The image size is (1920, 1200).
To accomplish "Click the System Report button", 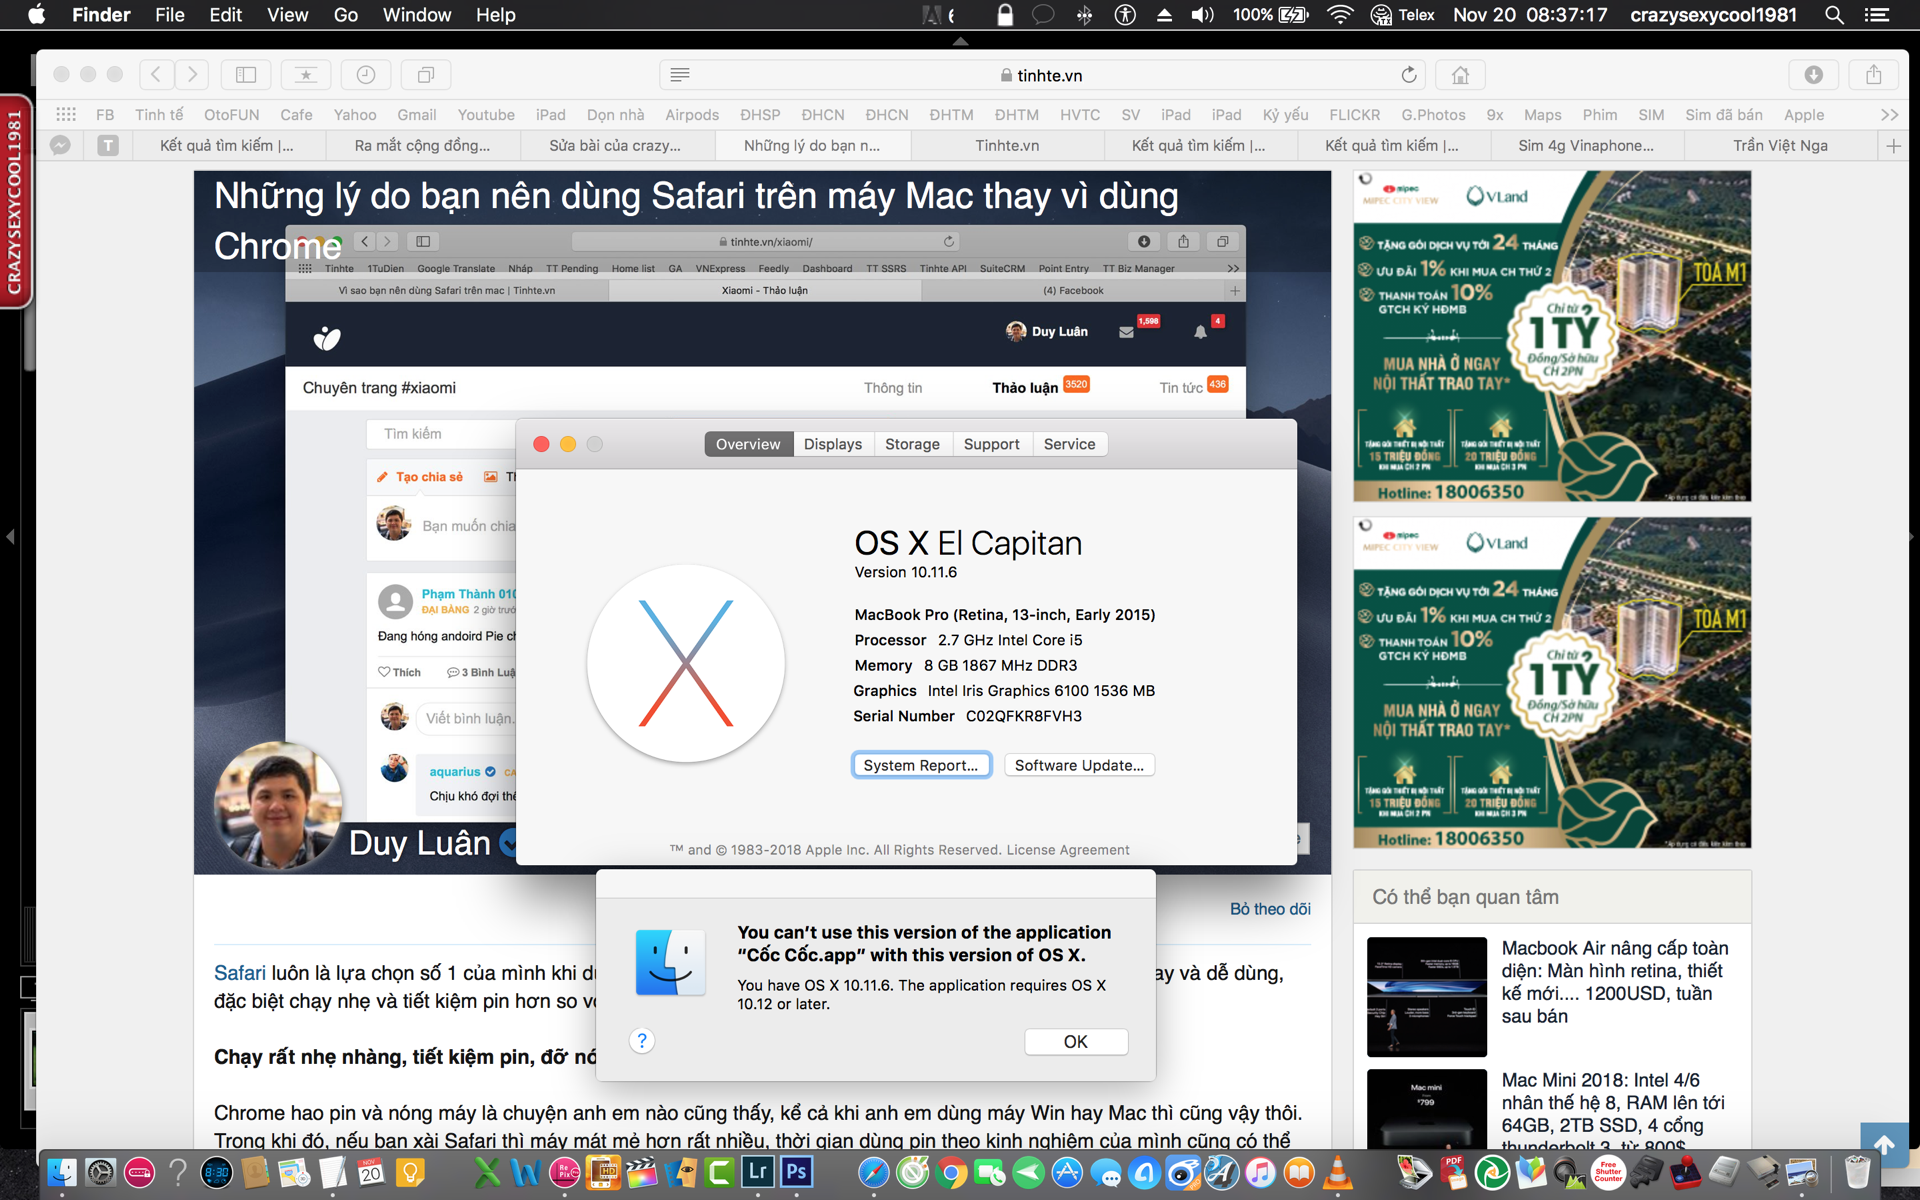I will tap(921, 765).
